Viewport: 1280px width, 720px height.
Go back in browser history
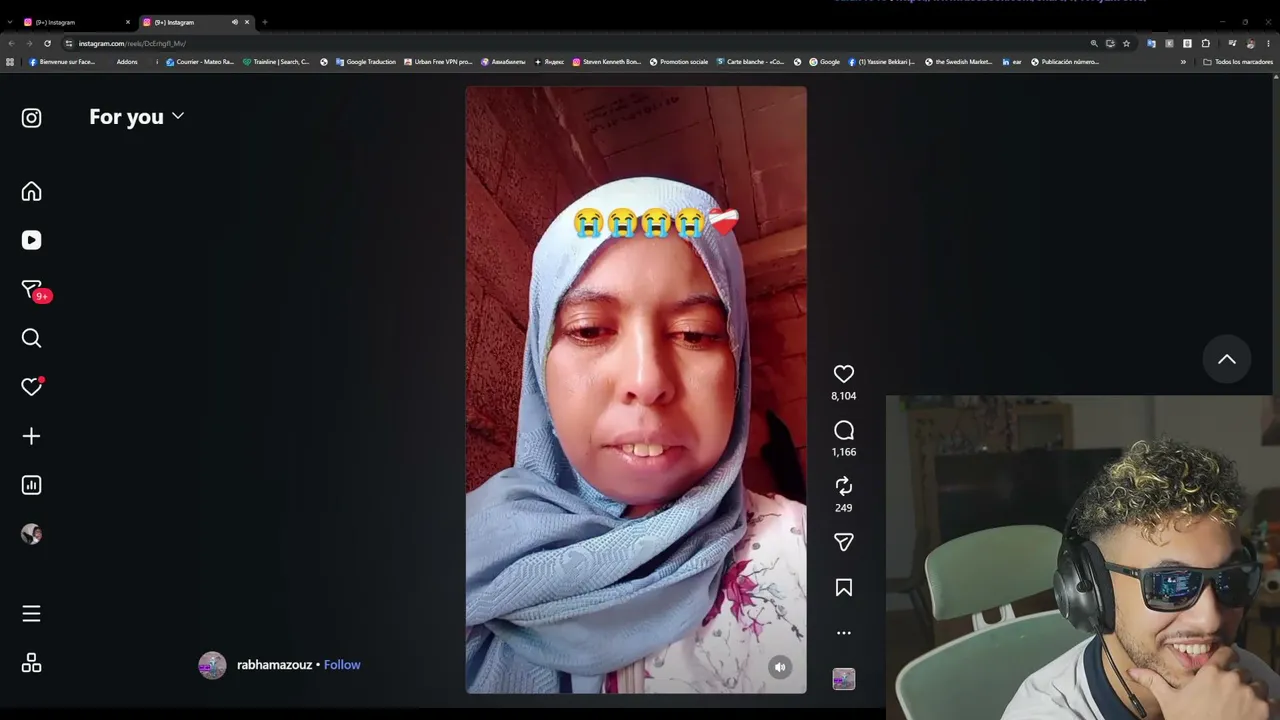point(11,43)
